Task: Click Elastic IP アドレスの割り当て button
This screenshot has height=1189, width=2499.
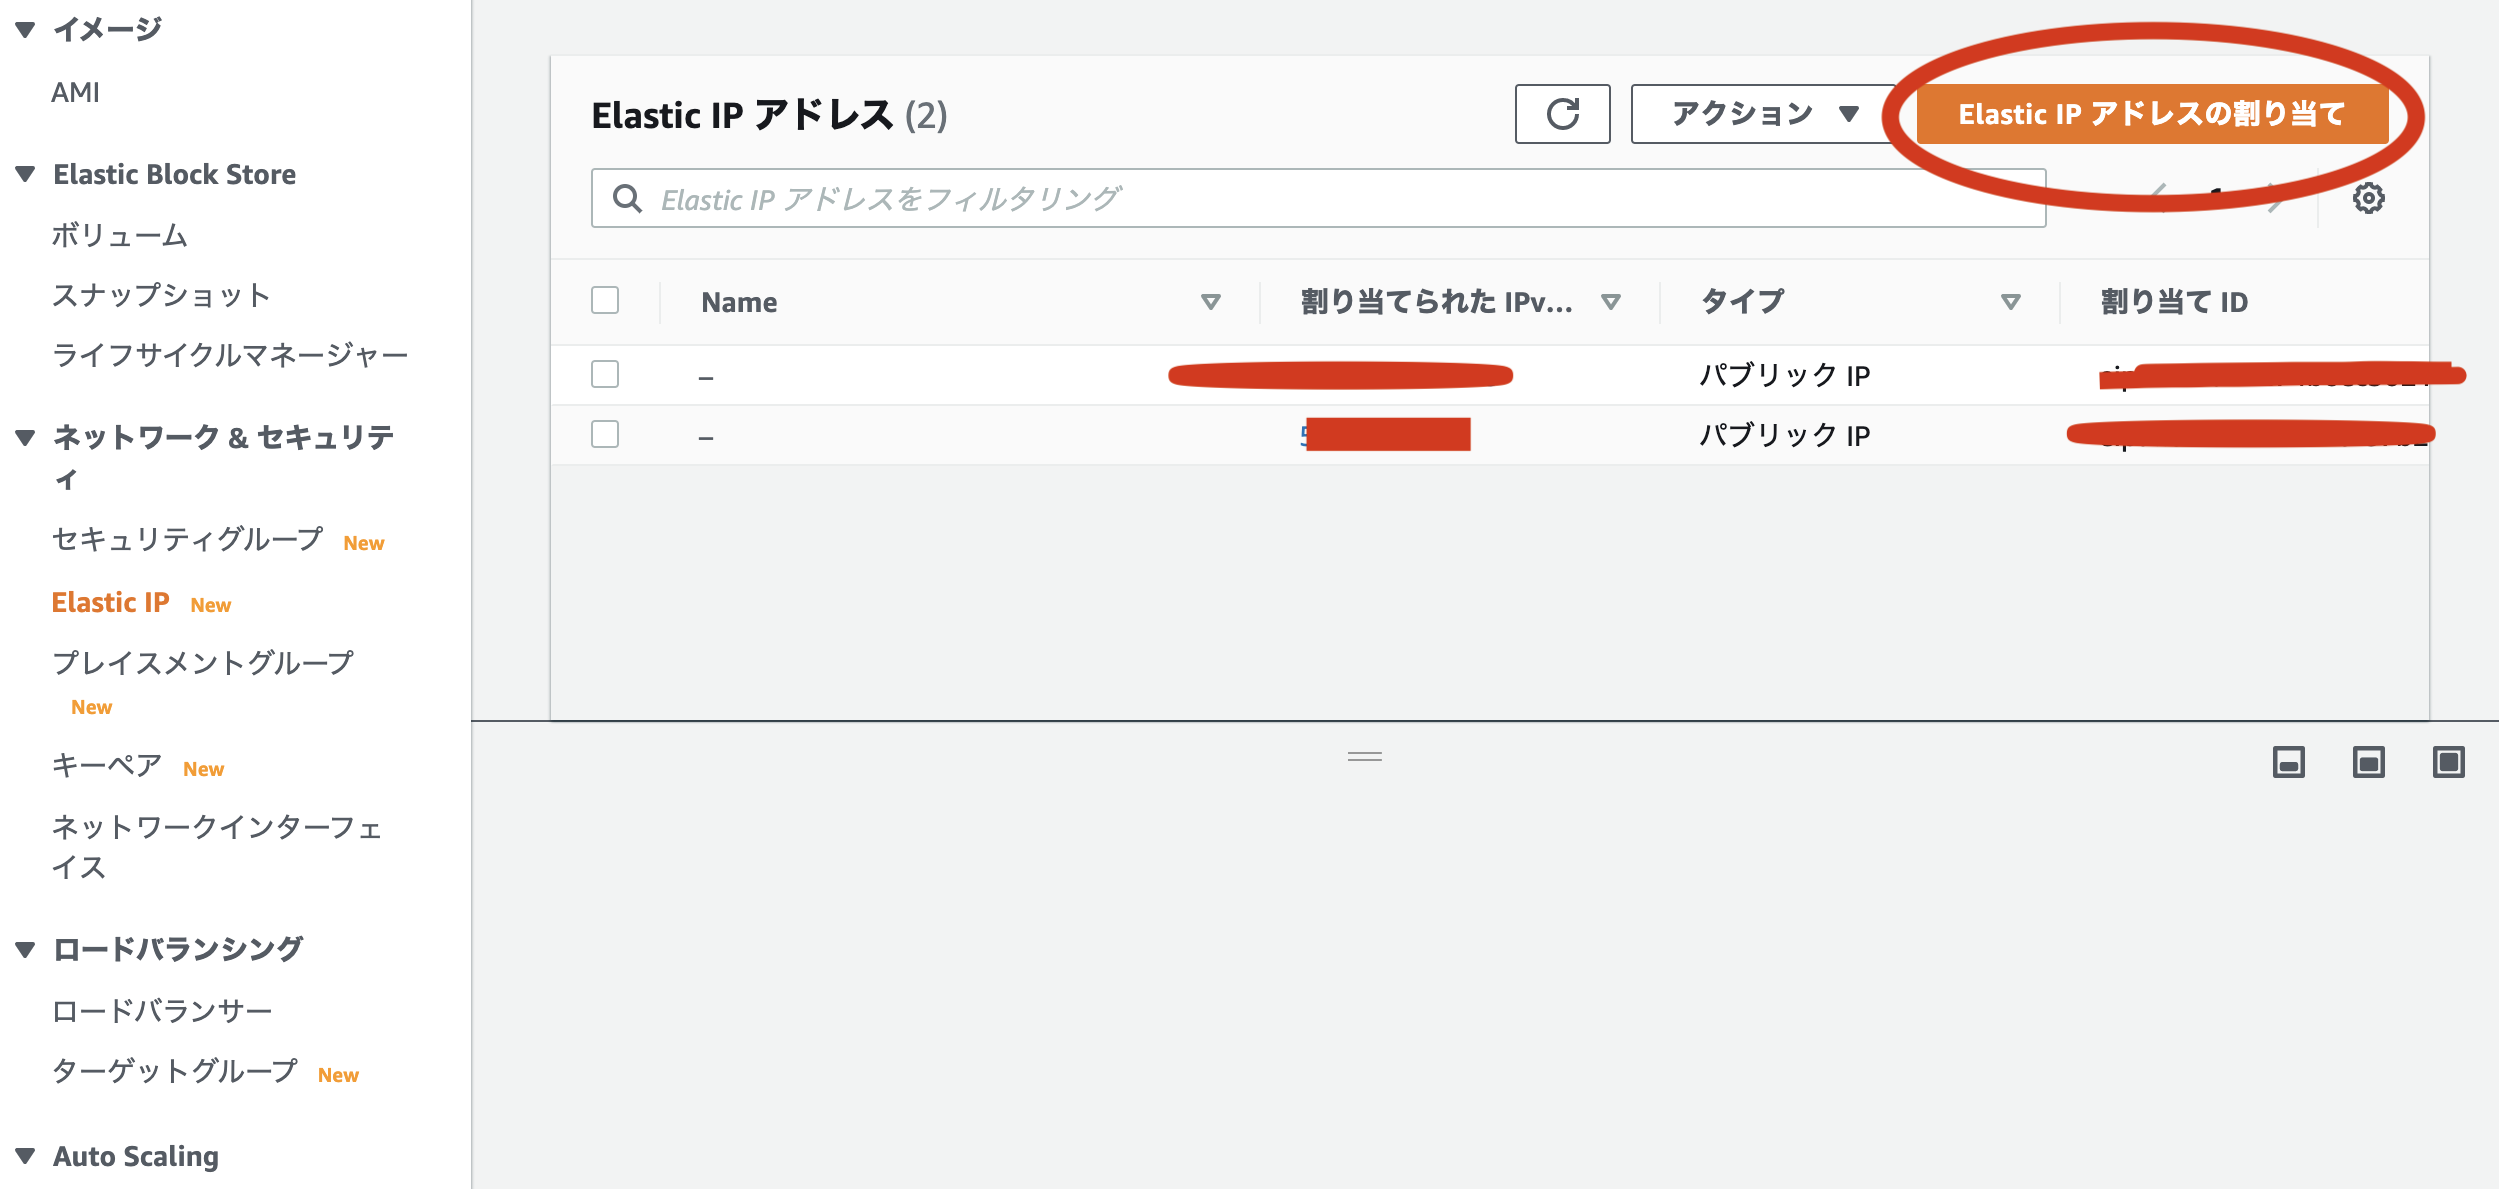Action: click(2152, 114)
